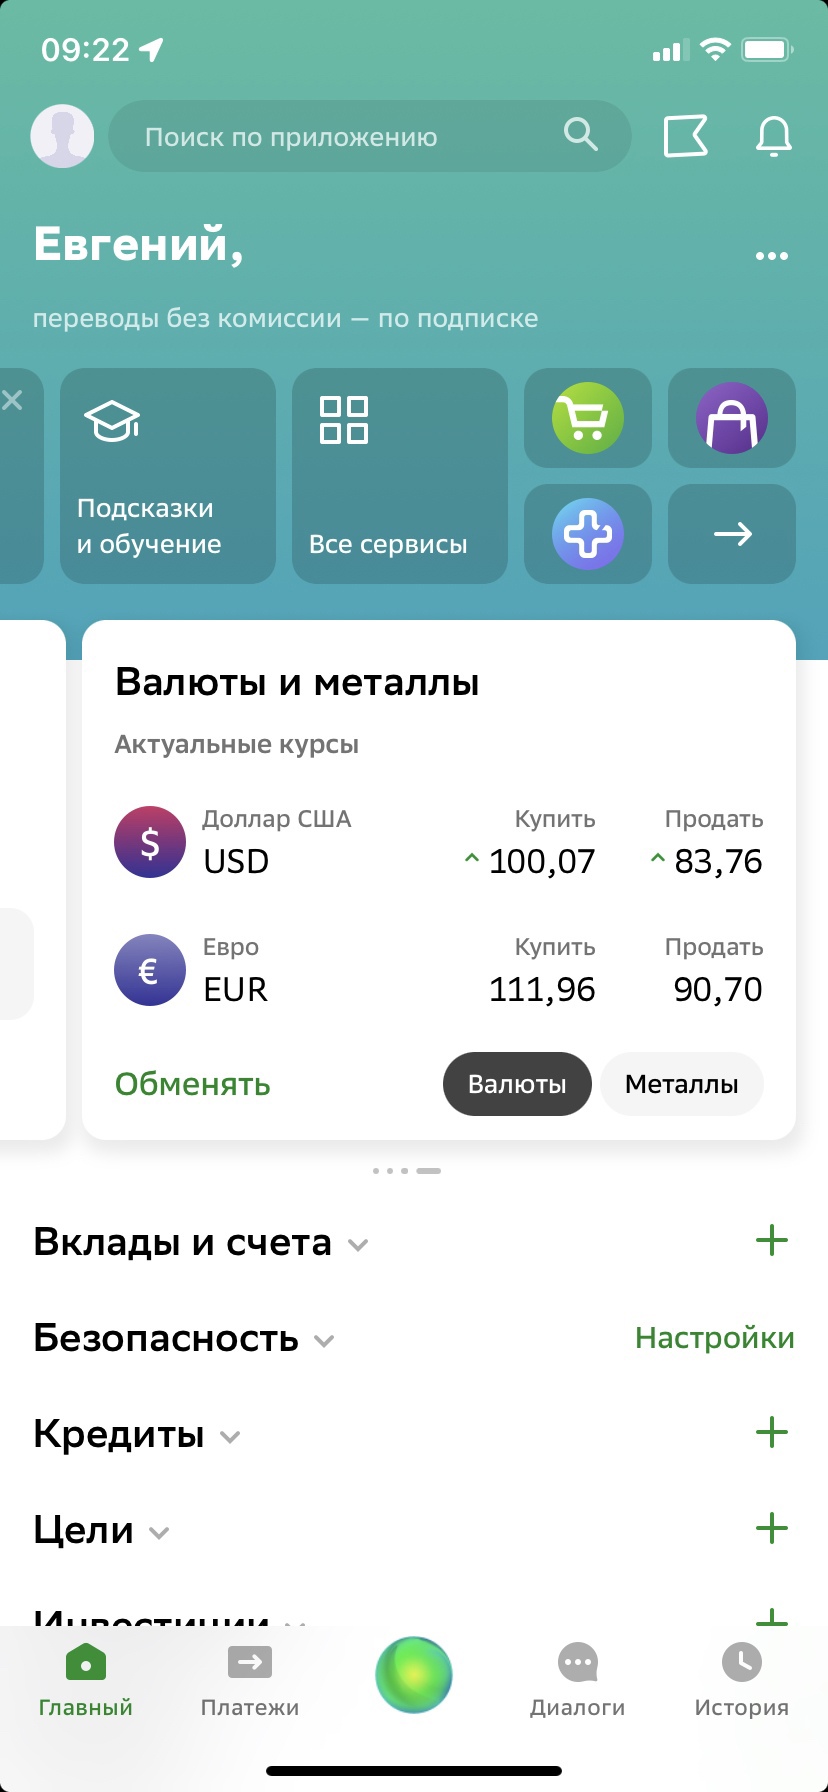Launch the green assistant orb
This screenshot has width=828, height=1792.
(414, 1675)
